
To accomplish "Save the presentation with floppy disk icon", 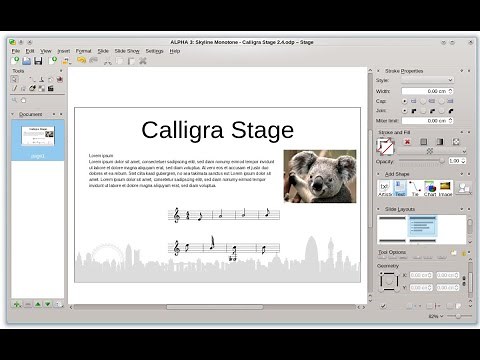I will coord(38,61).
